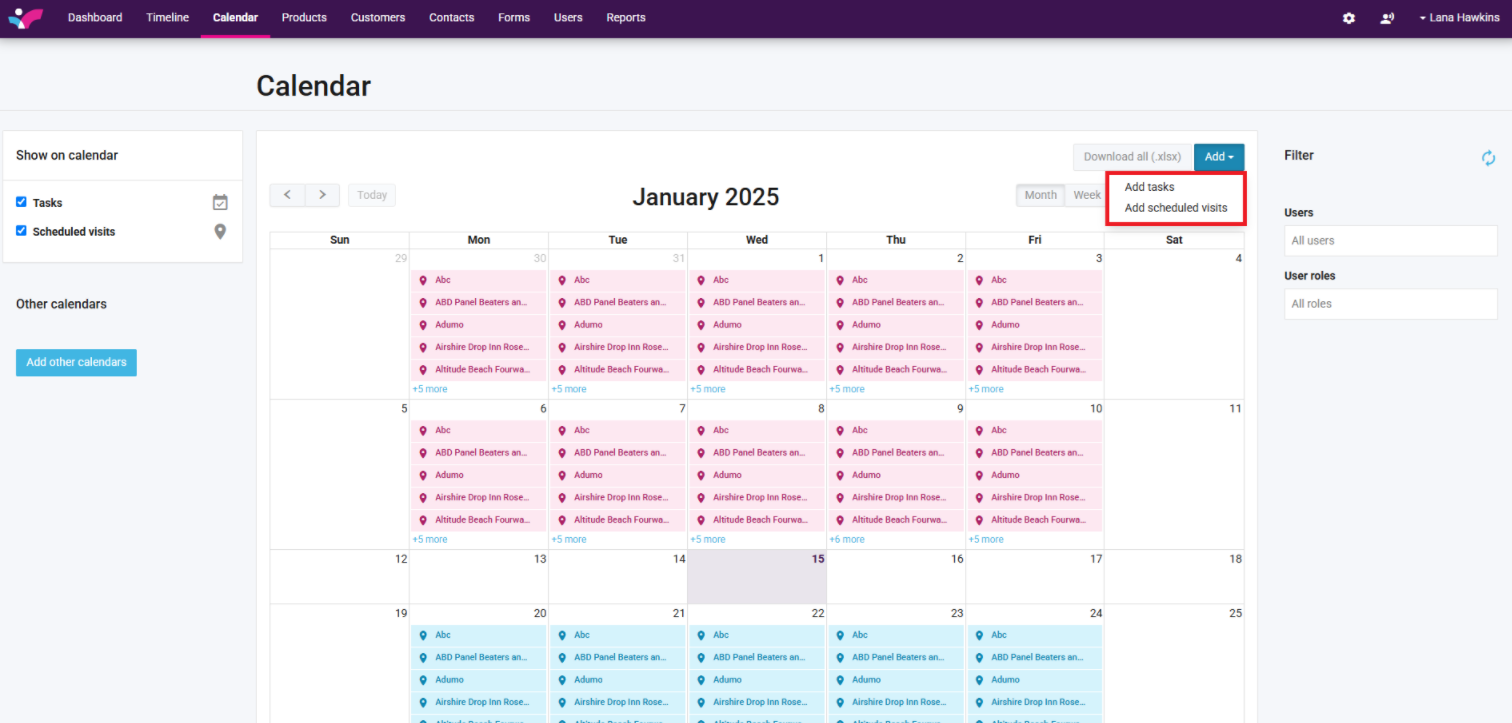
Task: Click the Scheduled visits map pin icon
Action: 220,232
